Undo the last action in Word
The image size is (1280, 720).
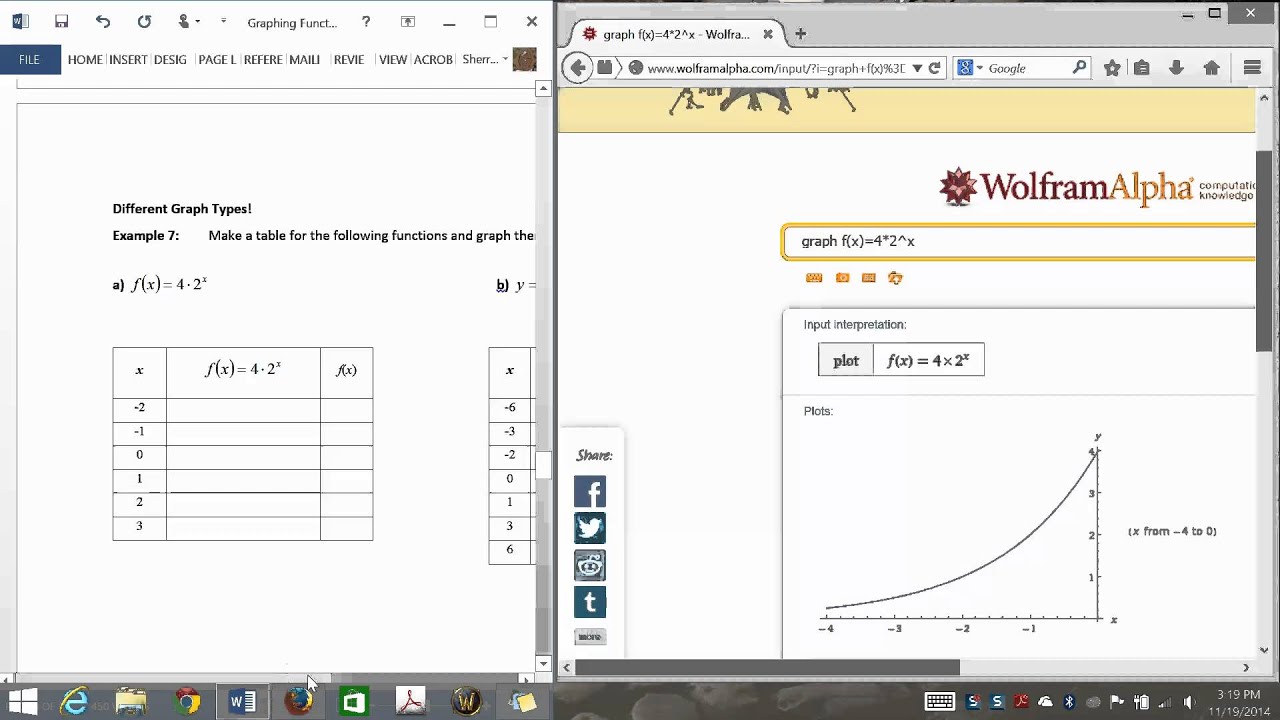click(x=103, y=22)
